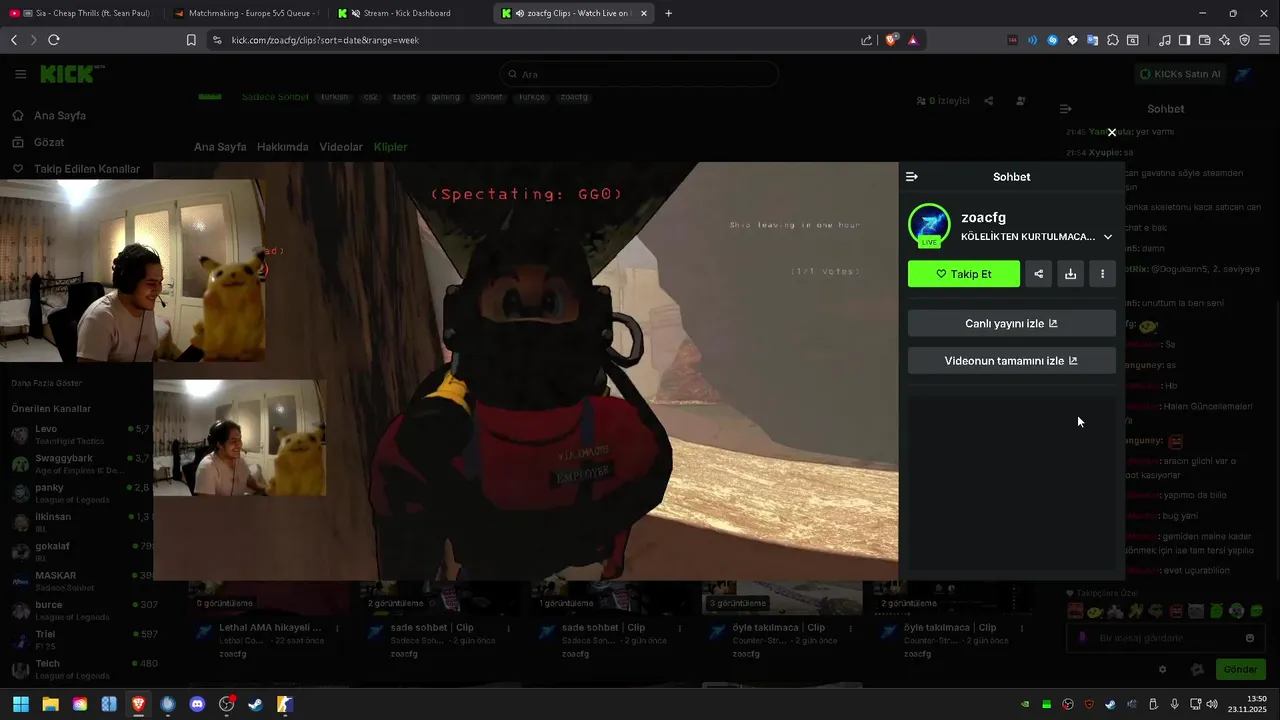Open Swaggybark recommended channel

pyautogui.click(x=80, y=464)
